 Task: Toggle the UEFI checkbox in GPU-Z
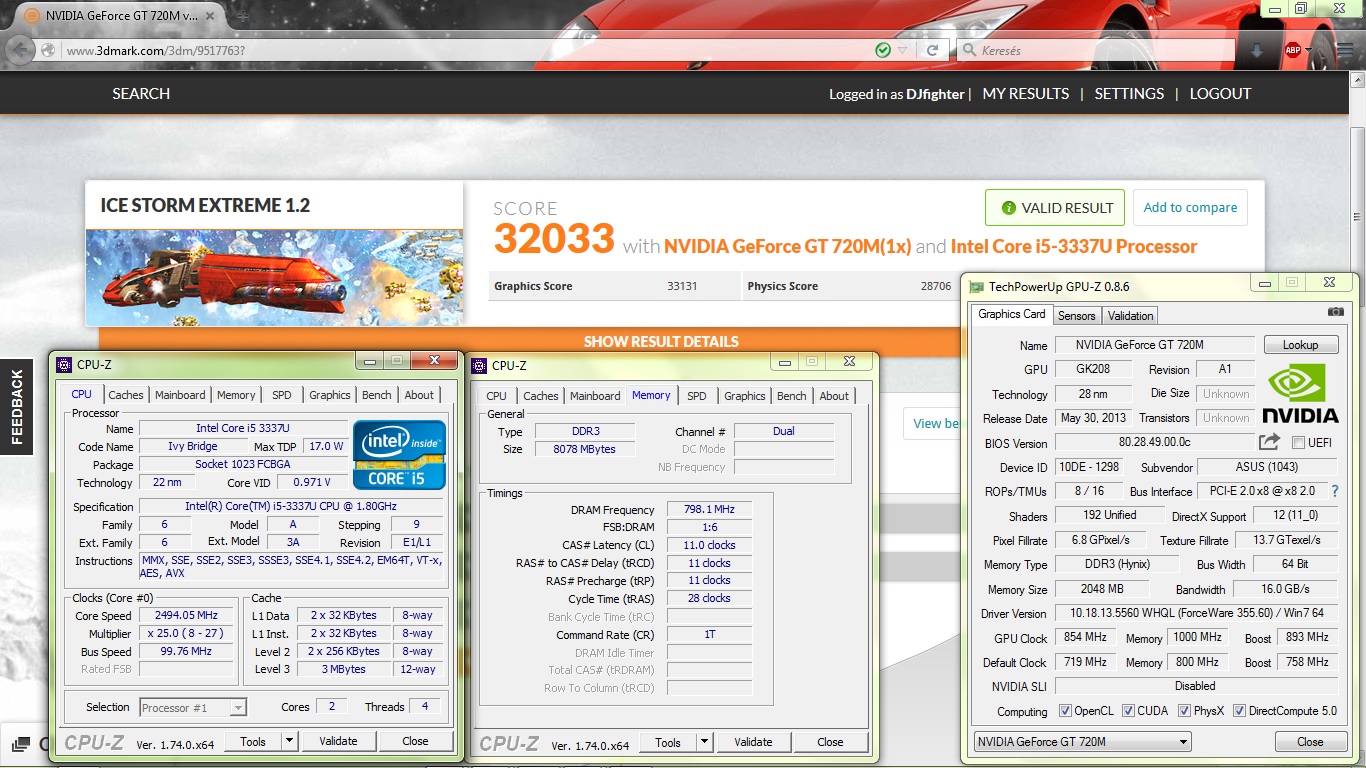(x=1298, y=442)
